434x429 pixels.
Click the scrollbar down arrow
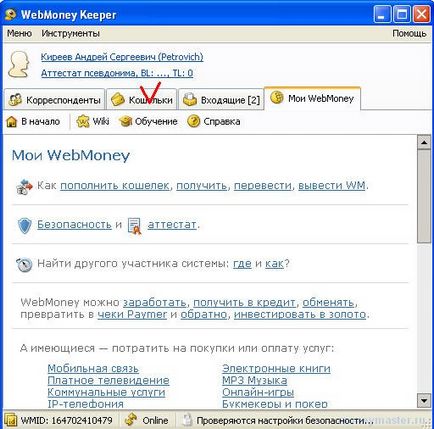coord(424,400)
